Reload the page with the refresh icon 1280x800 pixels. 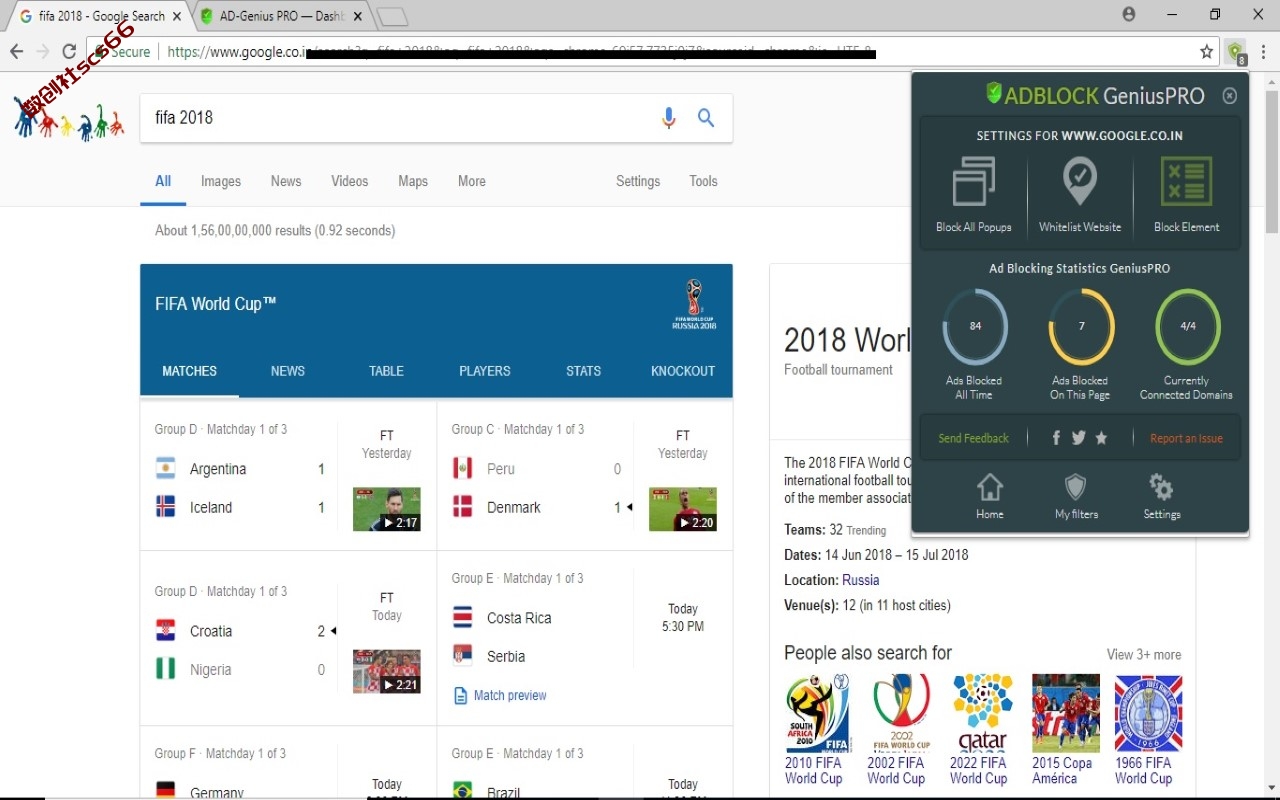(69, 52)
